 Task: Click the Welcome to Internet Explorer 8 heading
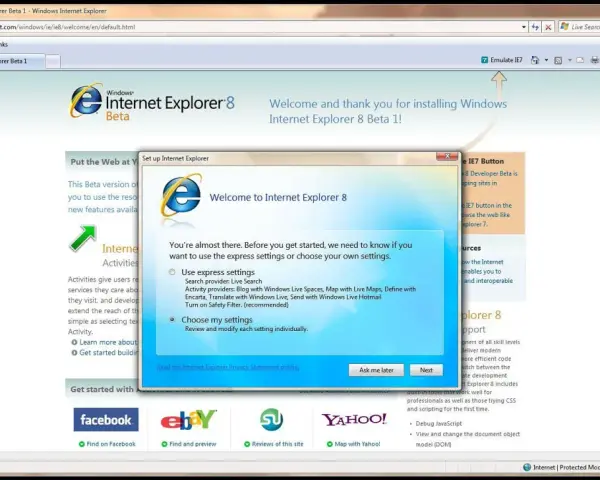(278, 198)
